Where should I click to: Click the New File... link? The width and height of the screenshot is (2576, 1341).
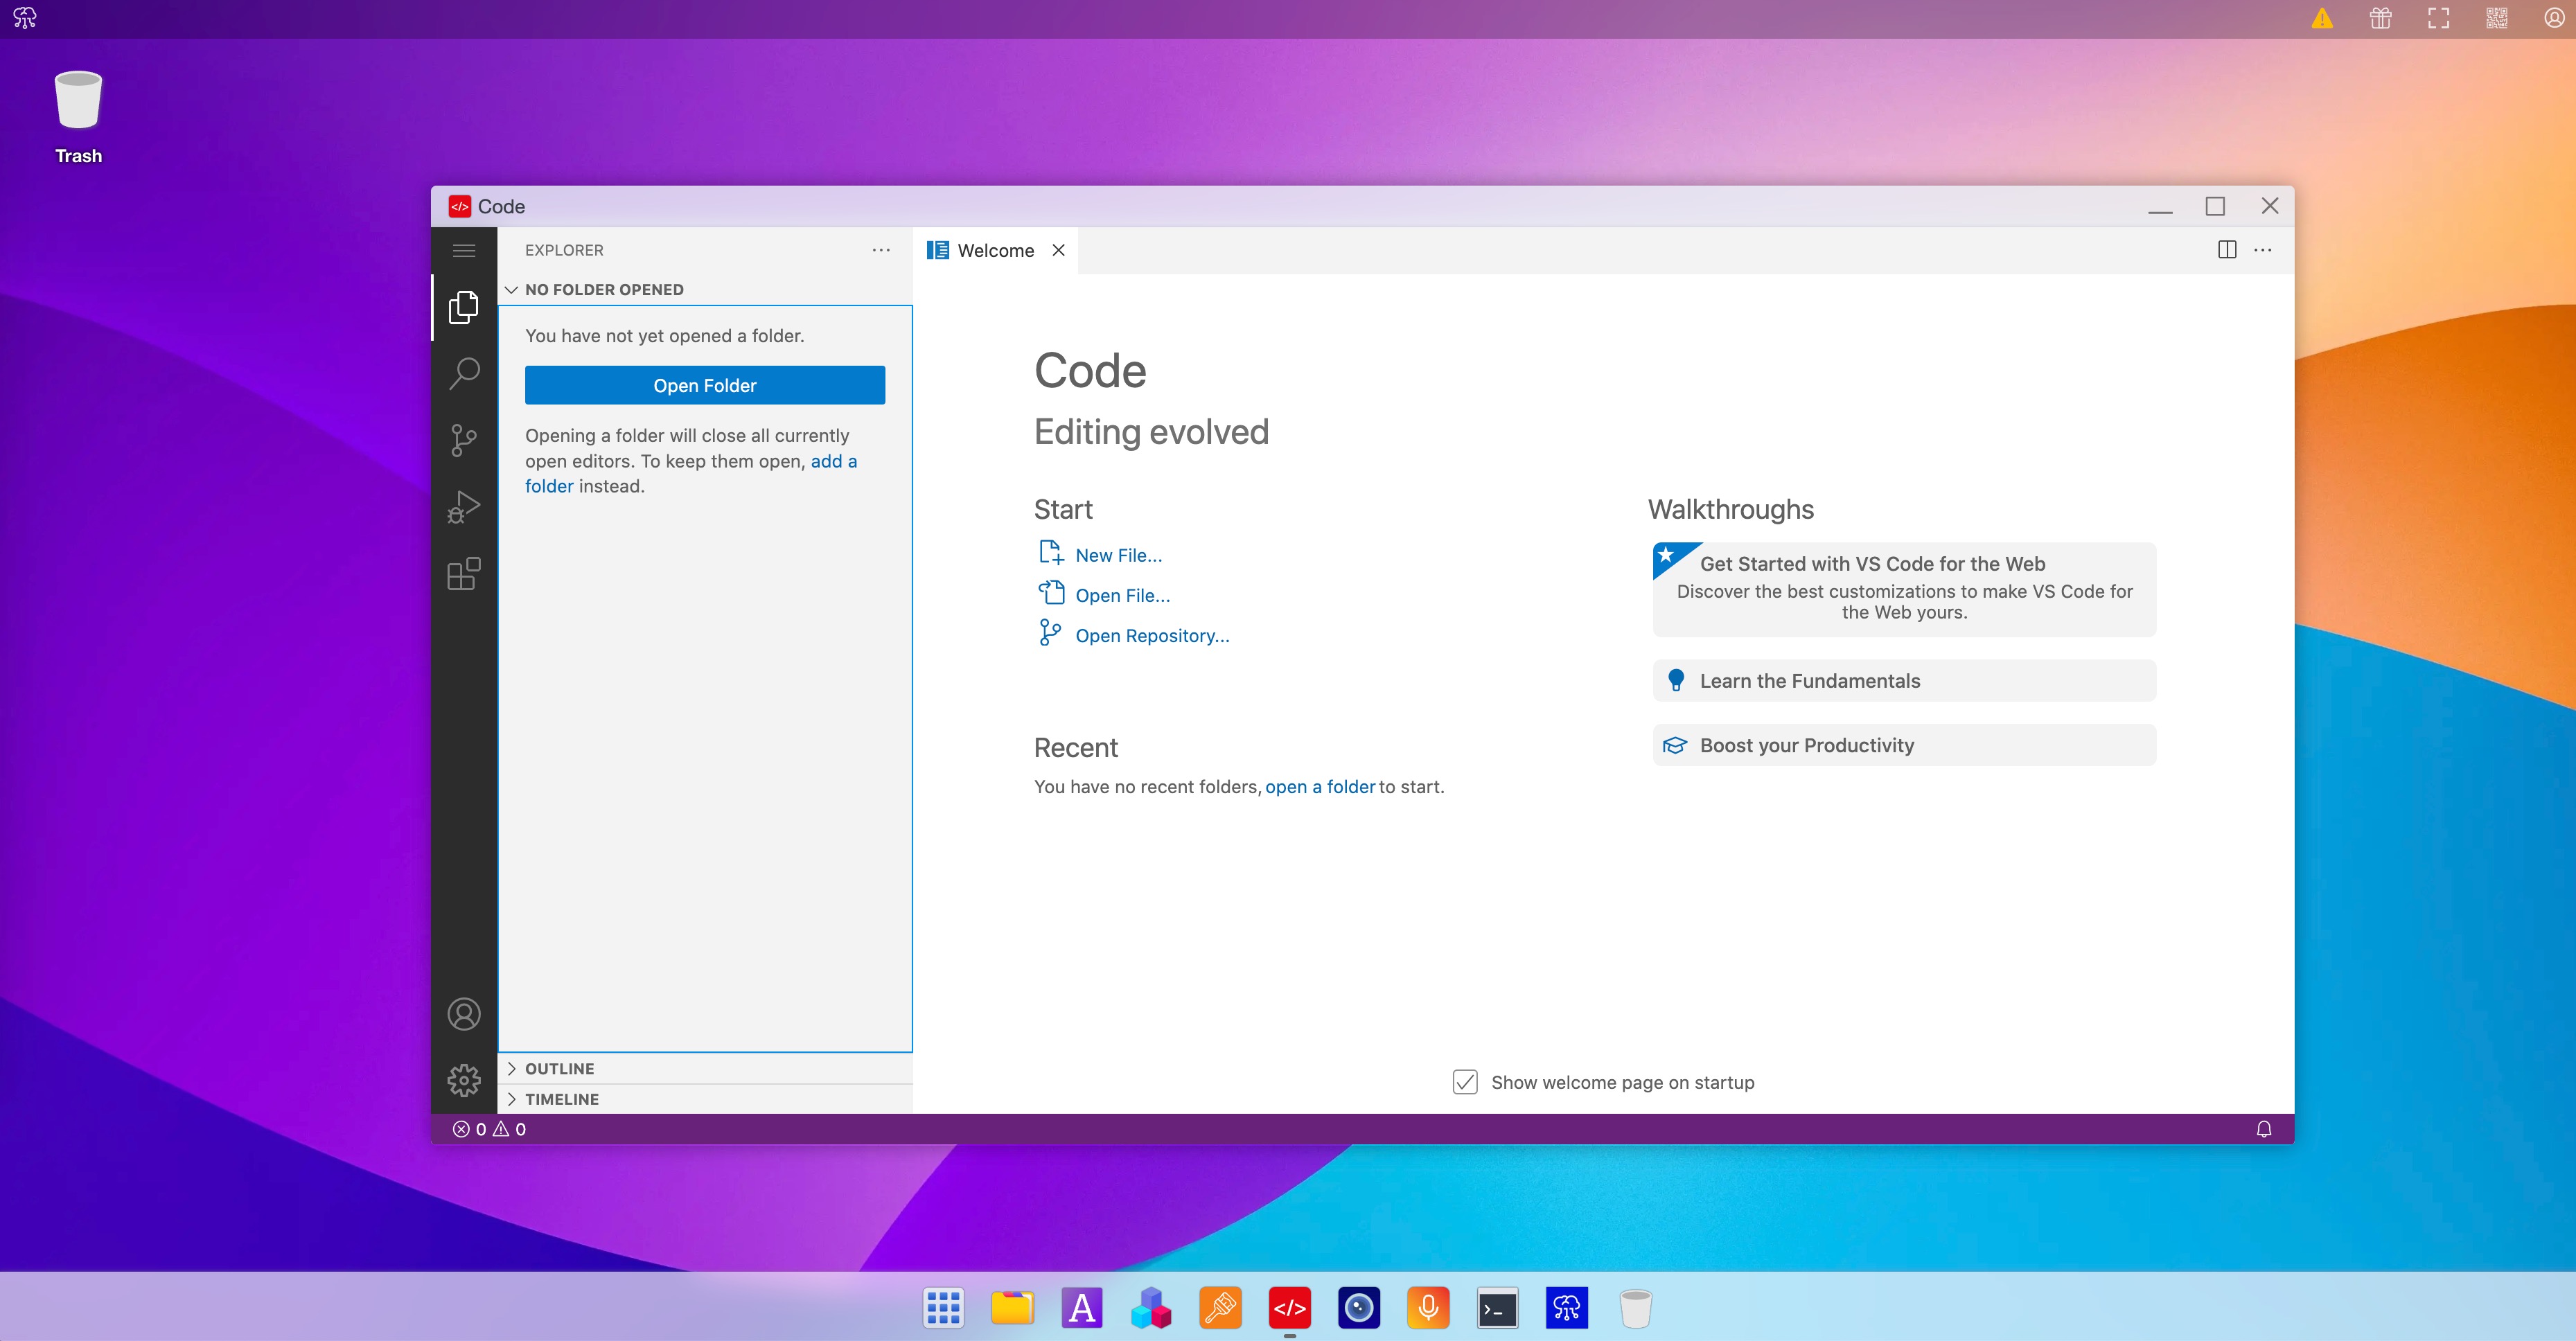click(1118, 556)
